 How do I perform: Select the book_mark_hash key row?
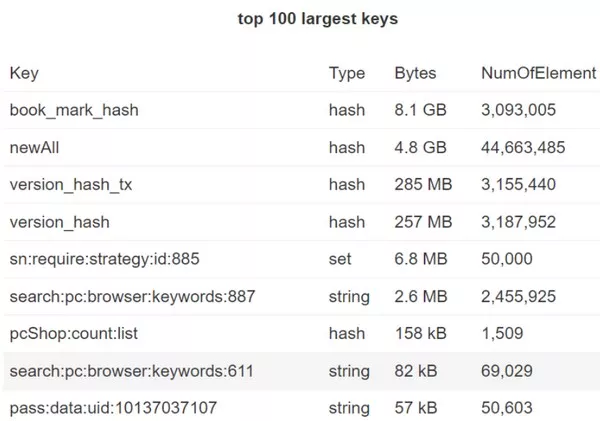pos(302,110)
